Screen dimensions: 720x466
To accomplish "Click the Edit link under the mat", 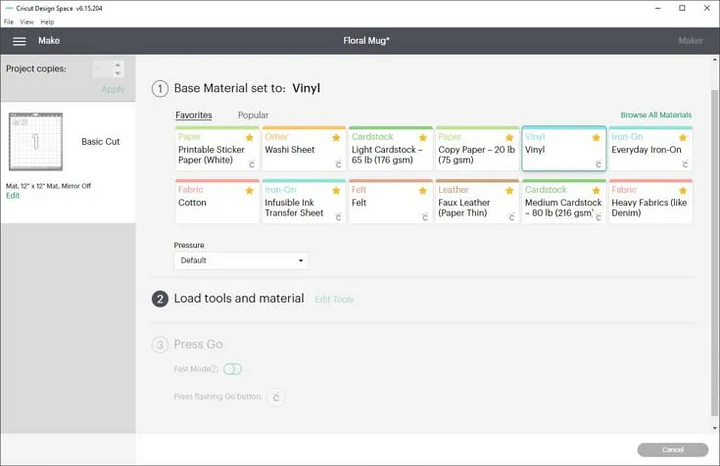I will pos(13,196).
